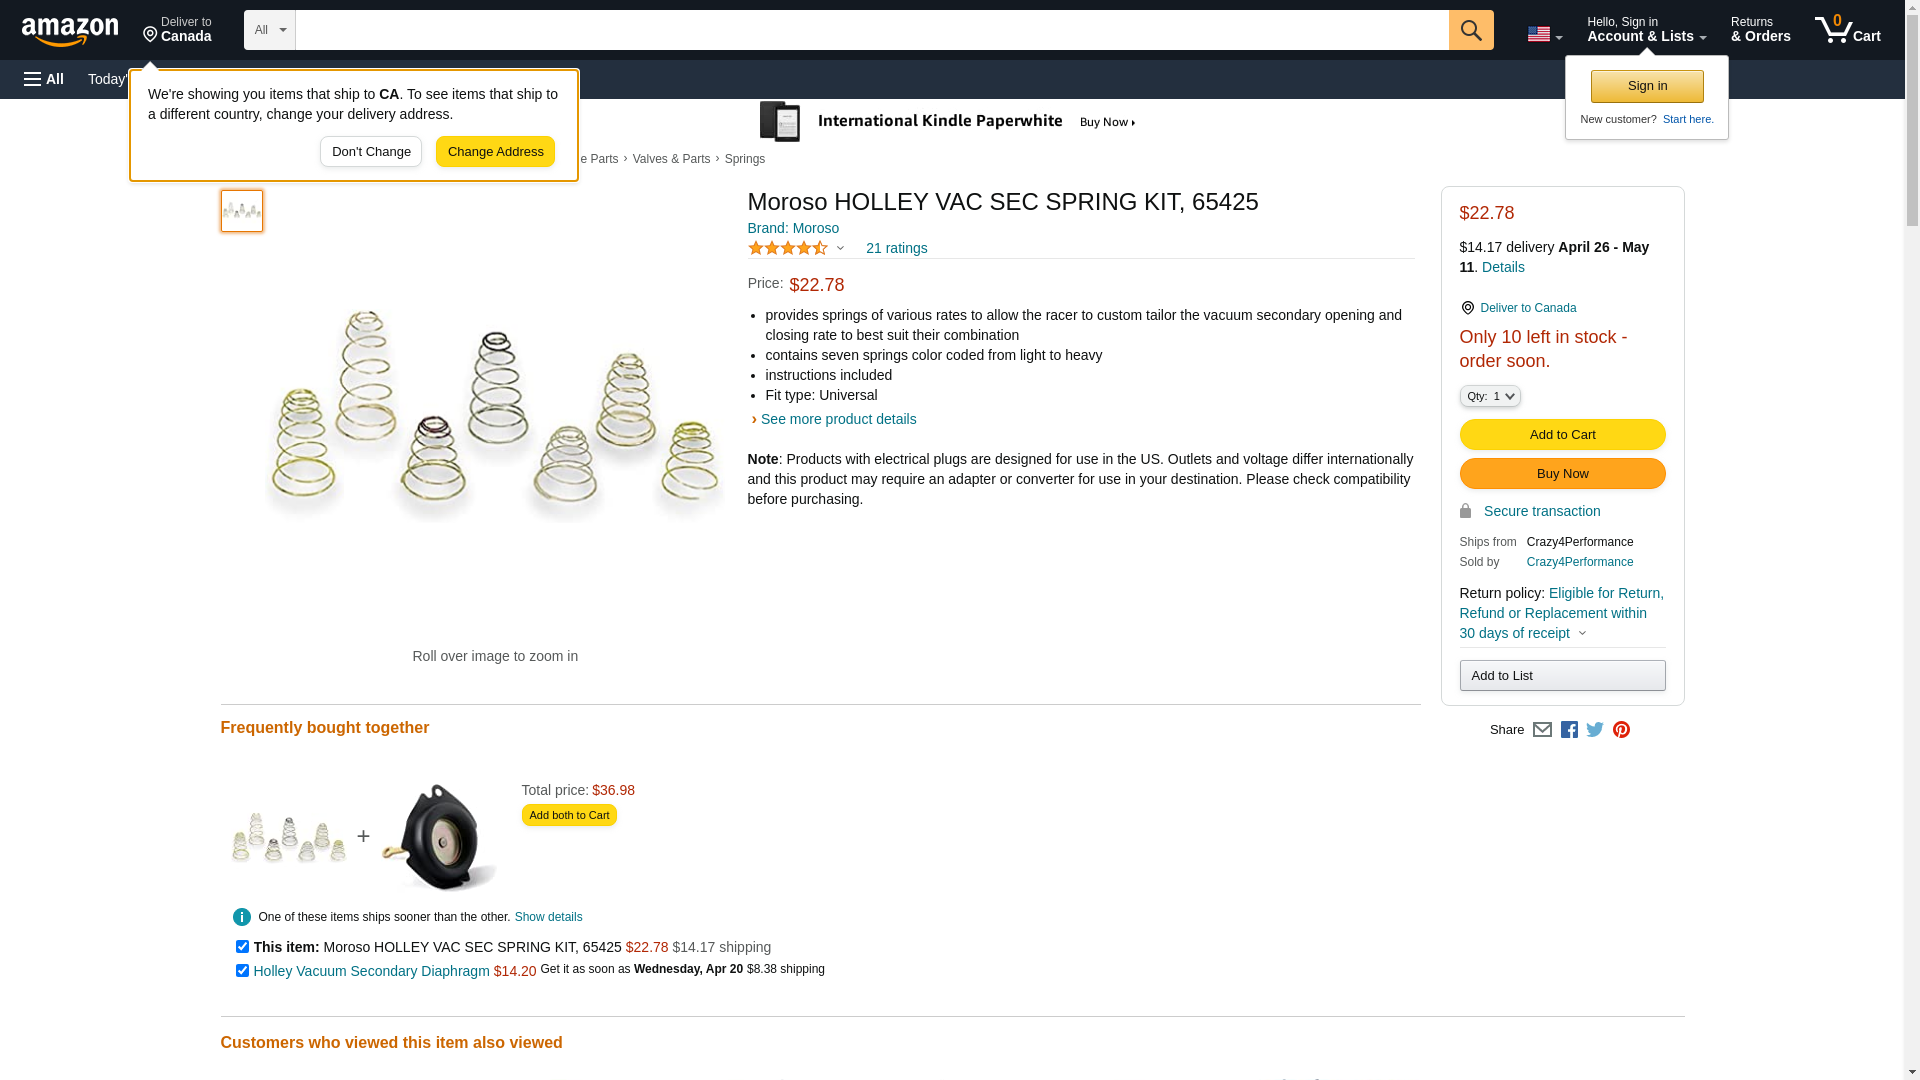Open the shopping cart icon
This screenshot has height=1080, width=1920.
[x=1846, y=30]
